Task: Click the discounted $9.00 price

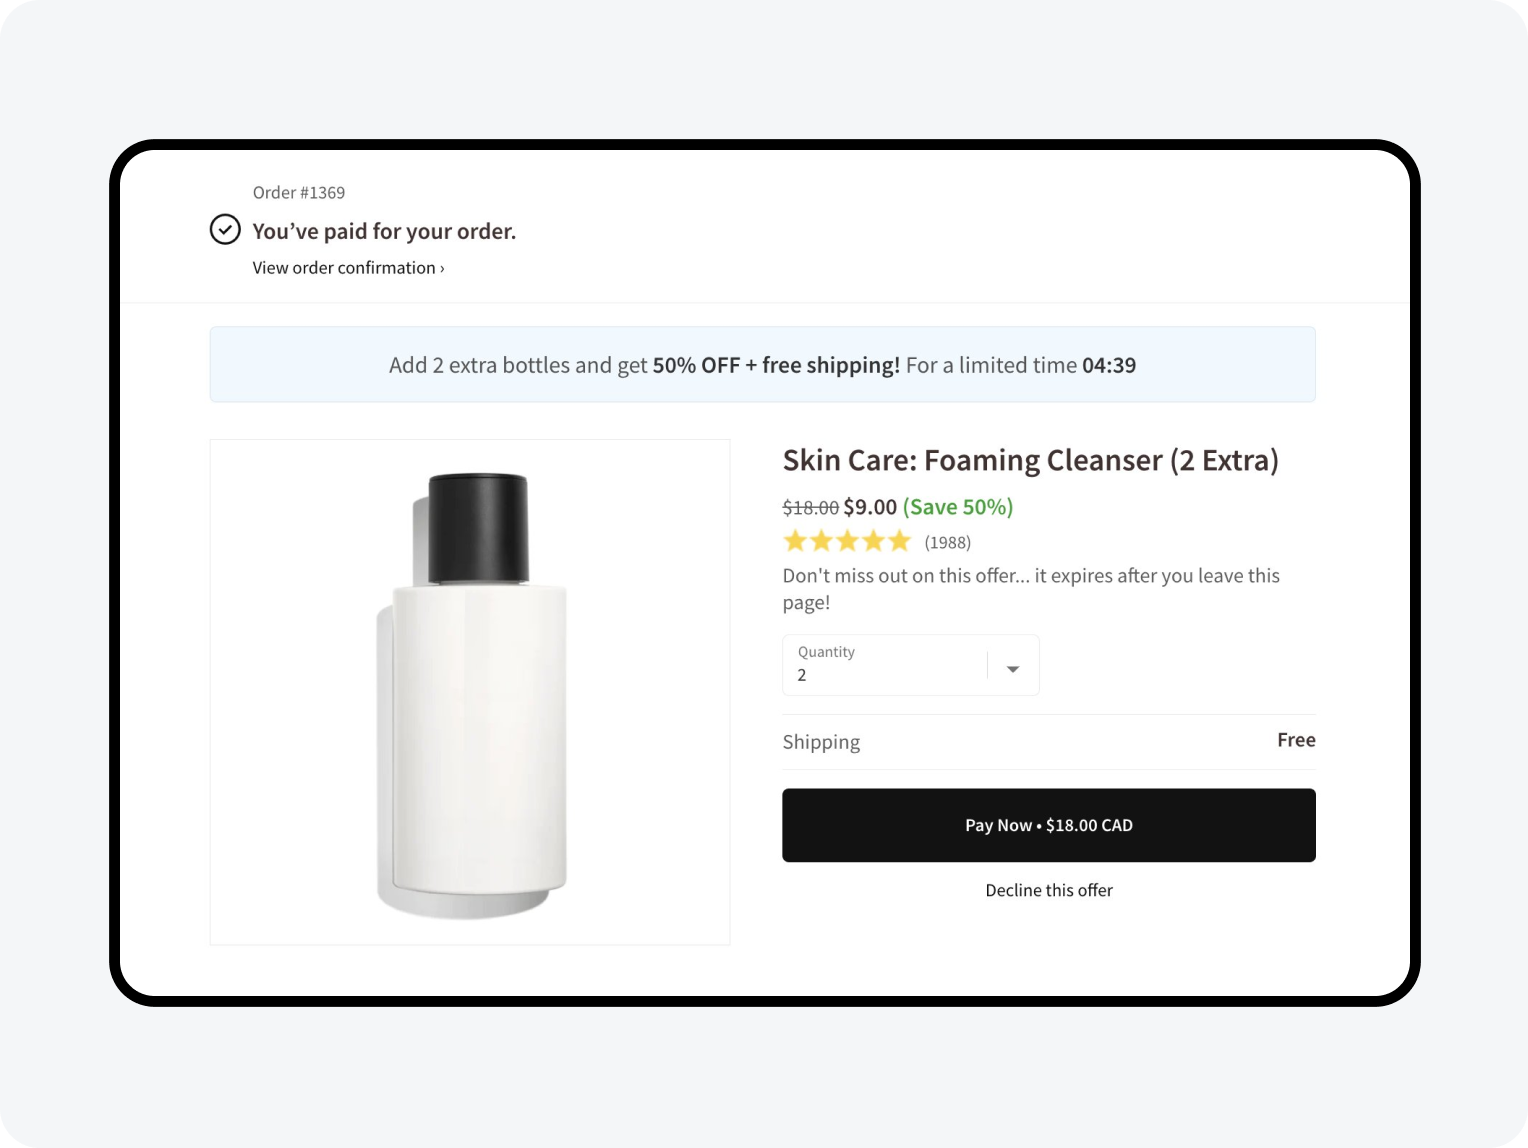Action: pos(870,507)
